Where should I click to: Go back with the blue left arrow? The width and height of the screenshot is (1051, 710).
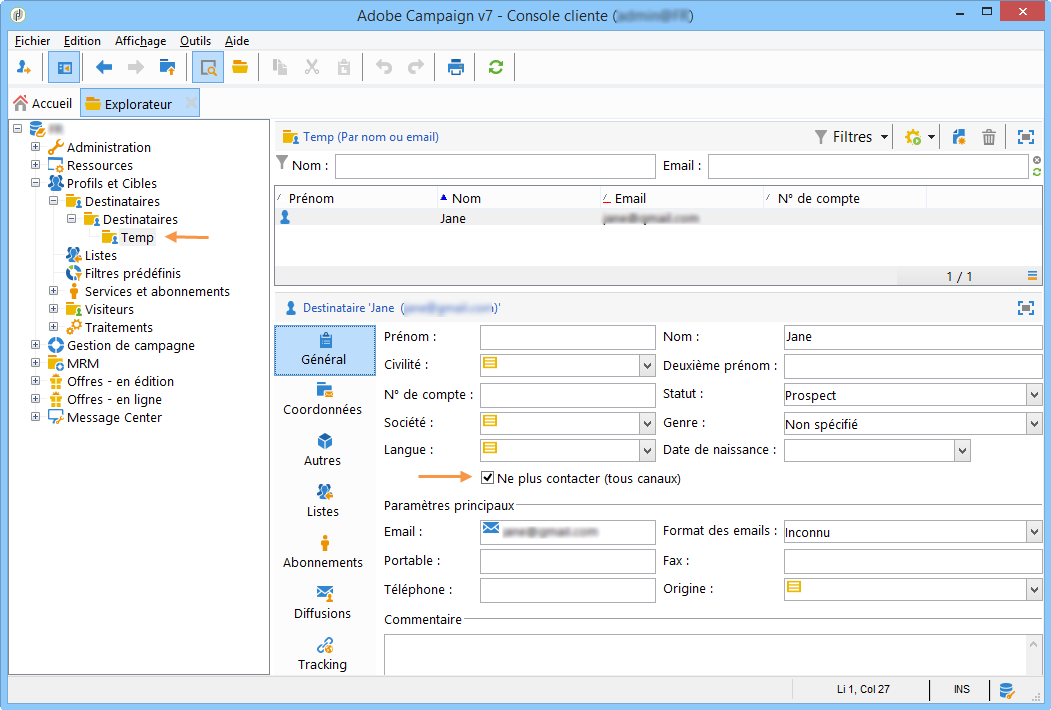pos(104,67)
